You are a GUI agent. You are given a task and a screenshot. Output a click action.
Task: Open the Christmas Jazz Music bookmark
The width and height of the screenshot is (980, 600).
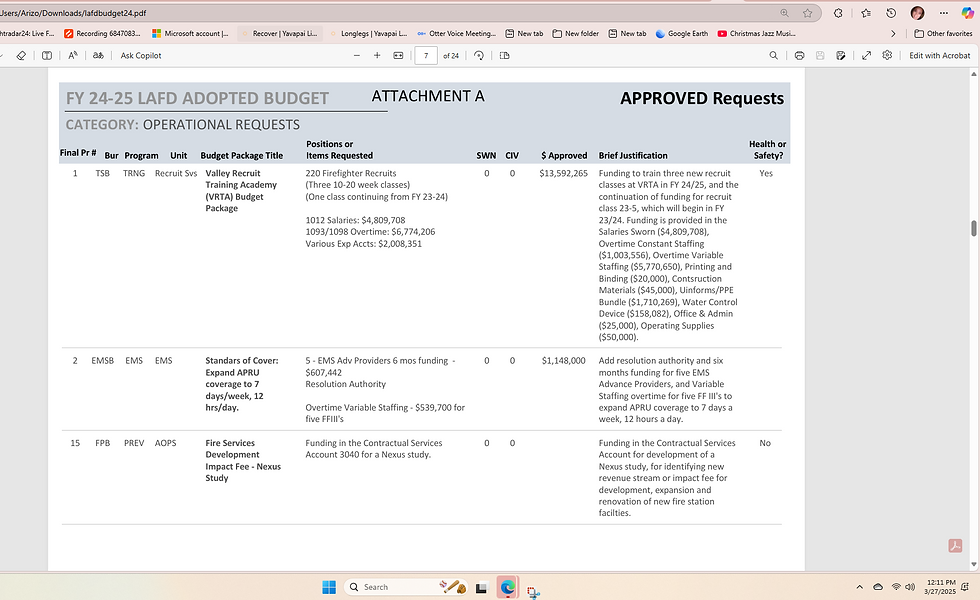pyautogui.click(x=756, y=34)
